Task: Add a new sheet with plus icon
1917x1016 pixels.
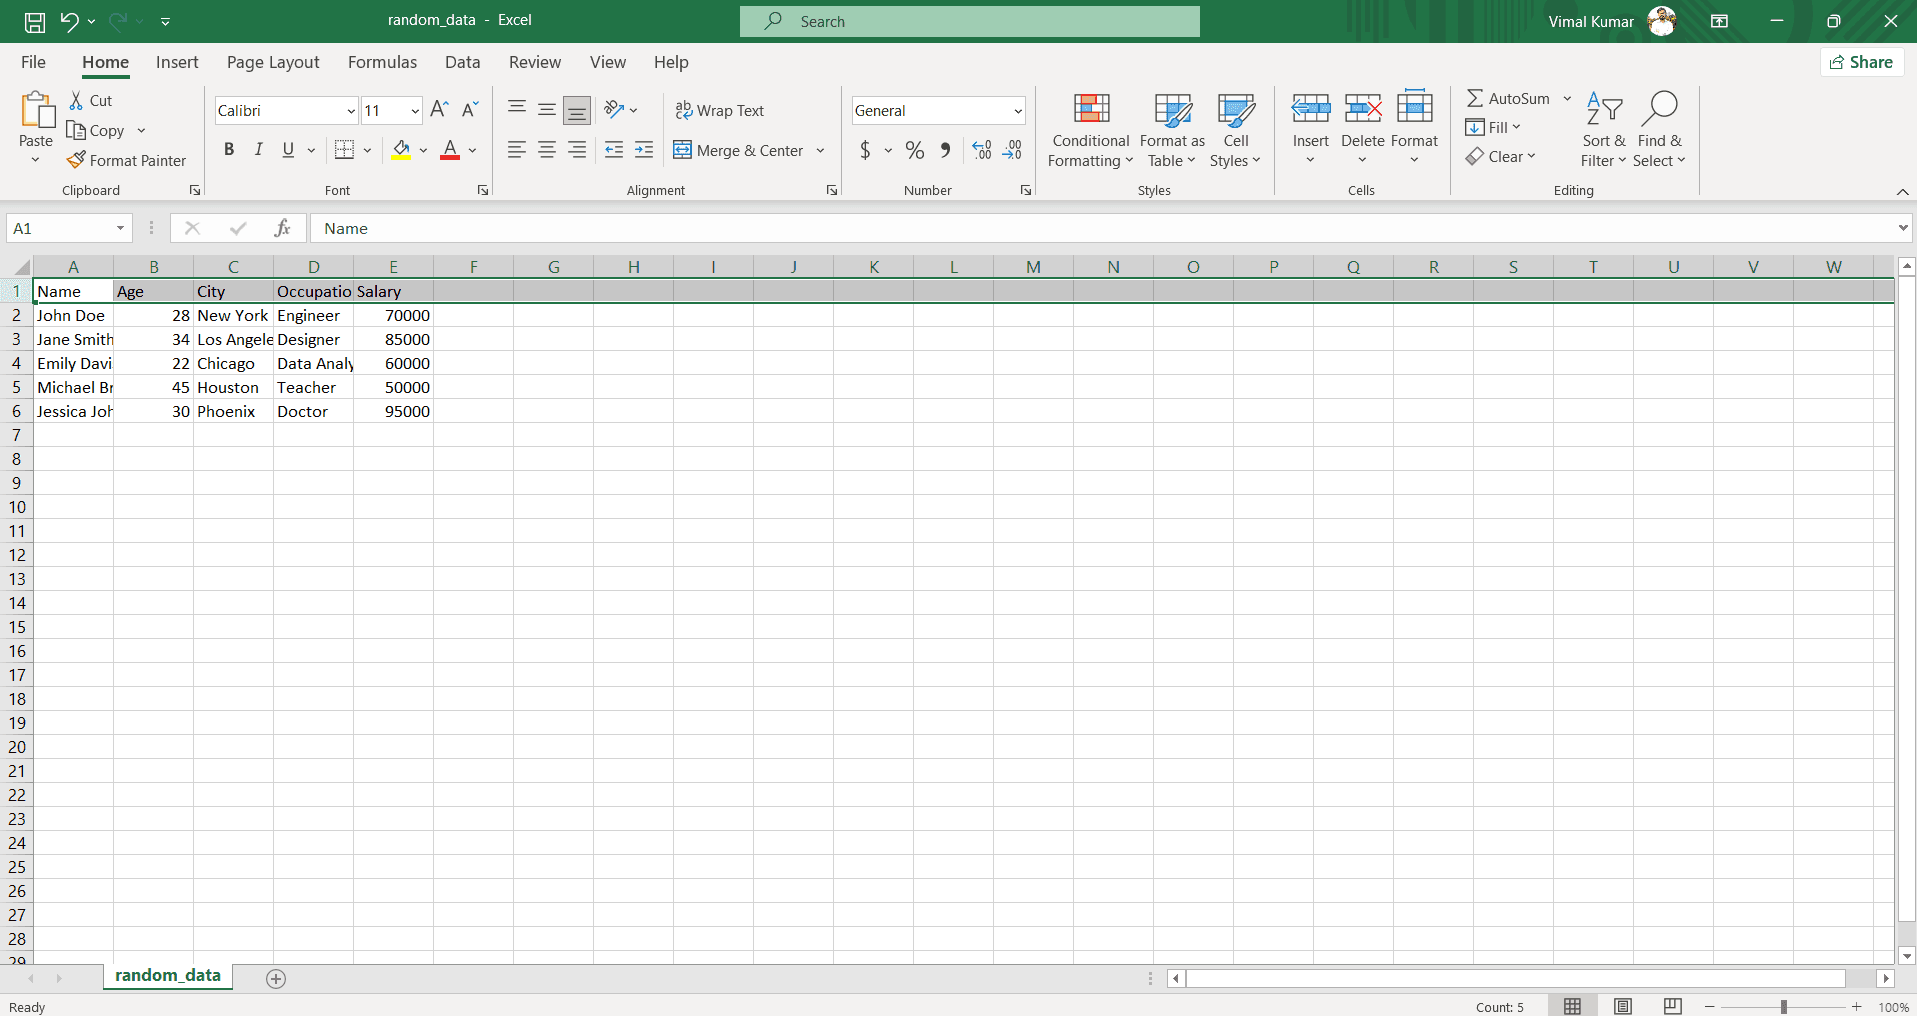Action: (276, 978)
